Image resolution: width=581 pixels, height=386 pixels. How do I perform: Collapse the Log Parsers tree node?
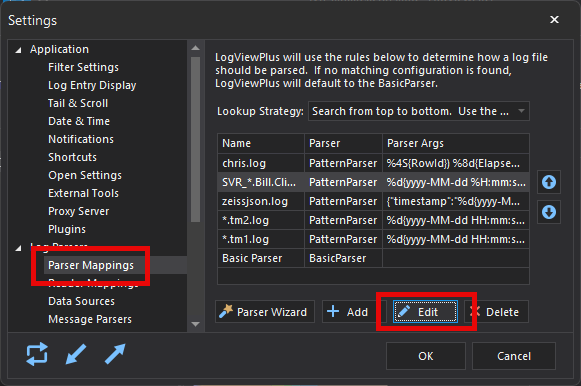18,248
